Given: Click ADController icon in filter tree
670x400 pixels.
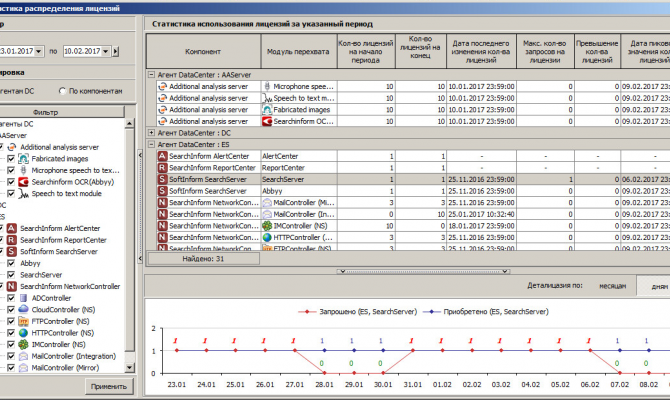Looking at the screenshot, I should click(x=23, y=298).
